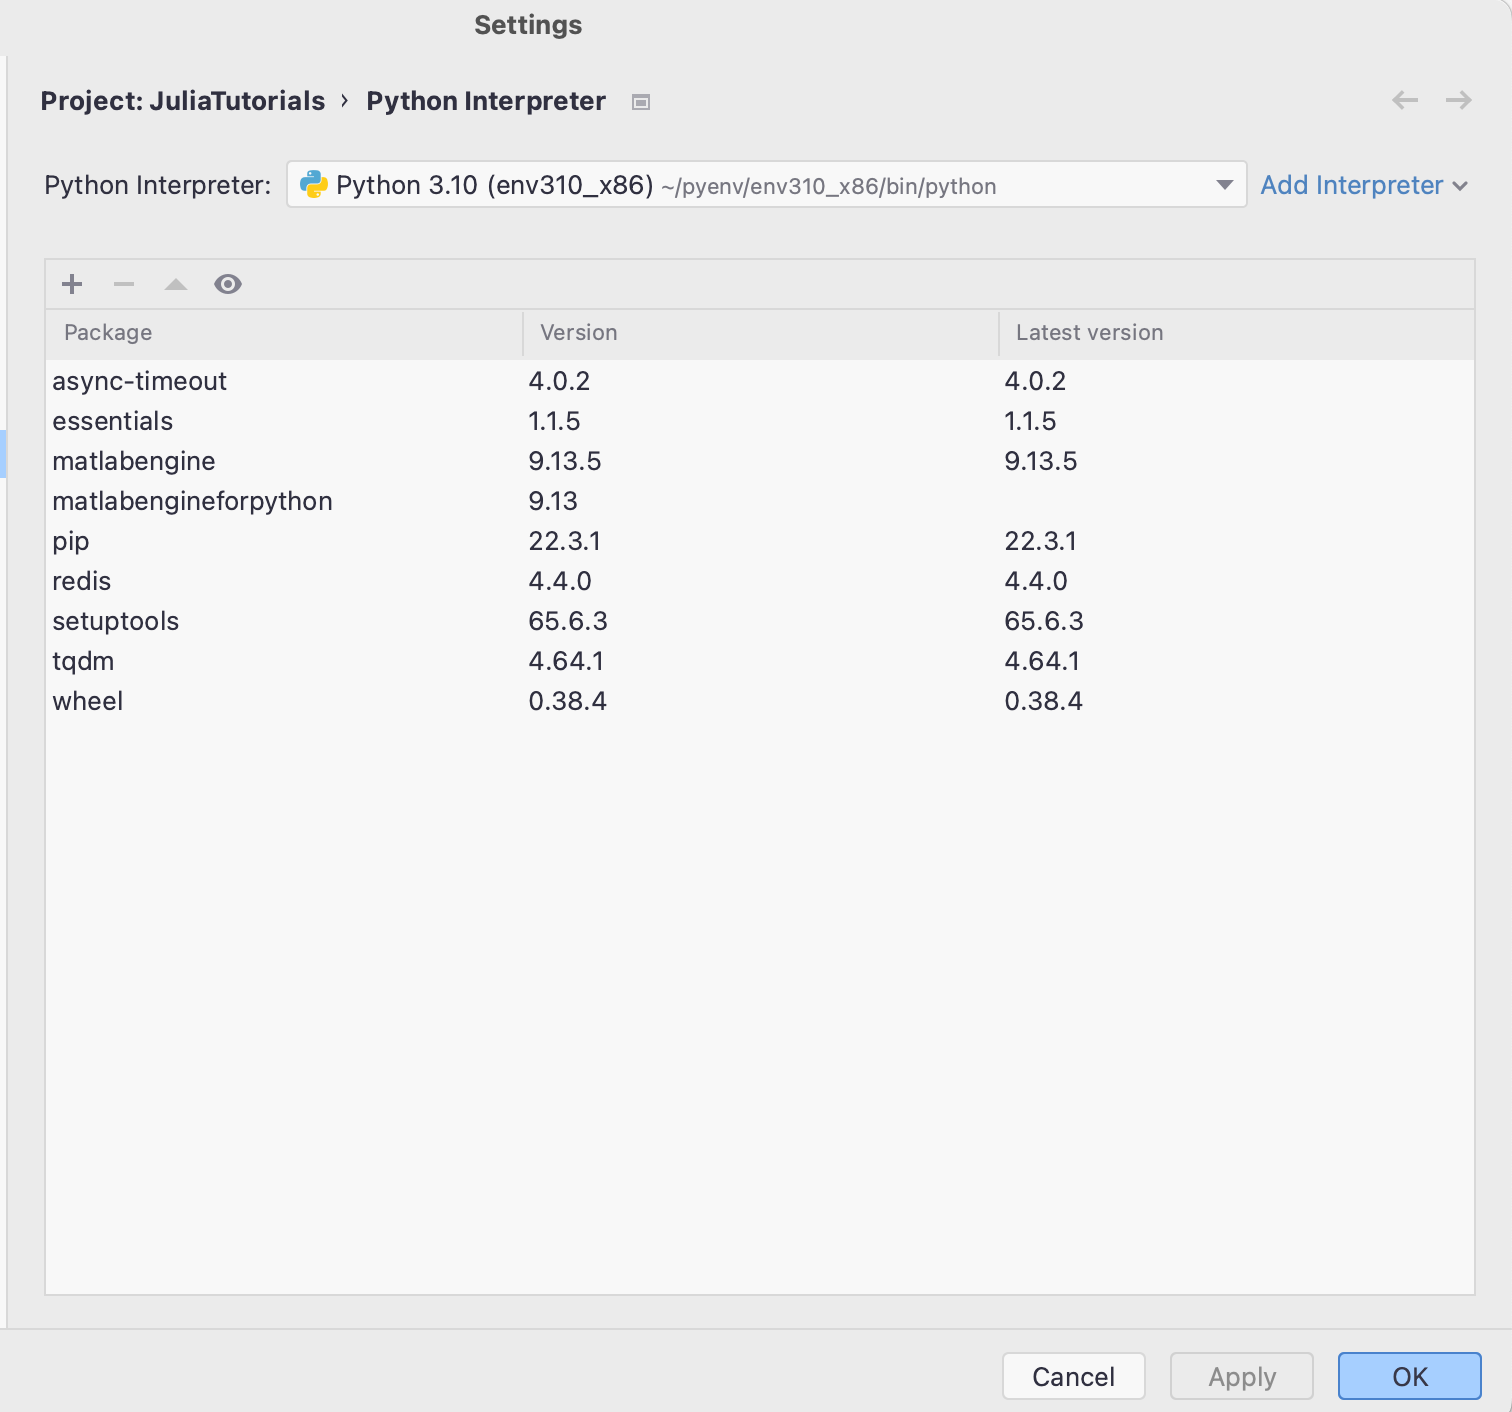Viewport: 1512px width, 1412px height.
Task: Cancel the settings dialog
Action: 1073,1376
